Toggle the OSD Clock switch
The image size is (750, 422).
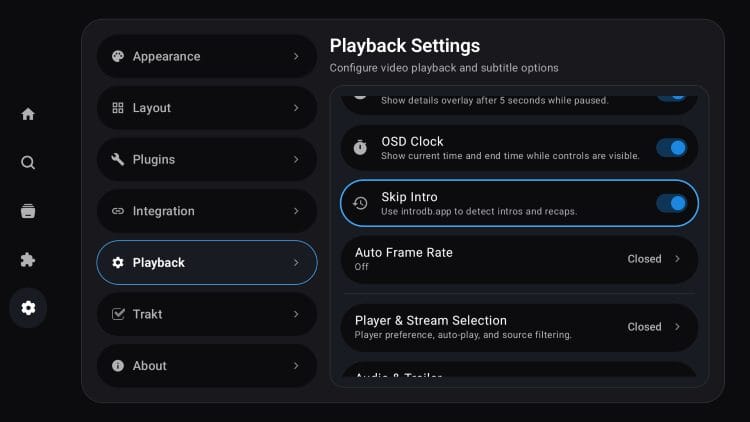(x=671, y=148)
